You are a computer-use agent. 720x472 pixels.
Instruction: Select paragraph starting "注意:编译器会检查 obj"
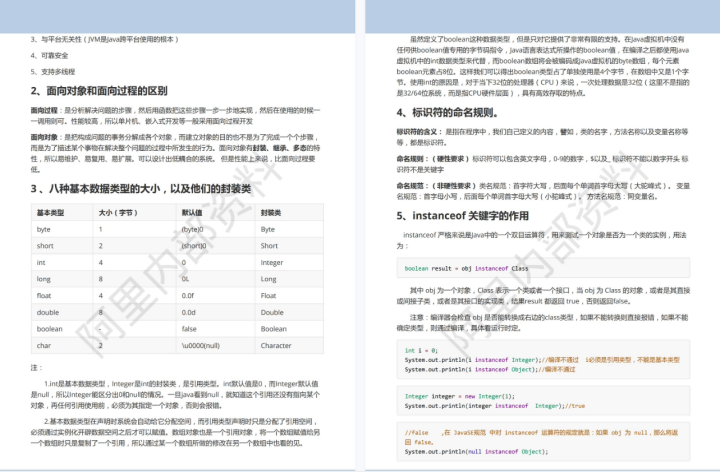point(542,323)
